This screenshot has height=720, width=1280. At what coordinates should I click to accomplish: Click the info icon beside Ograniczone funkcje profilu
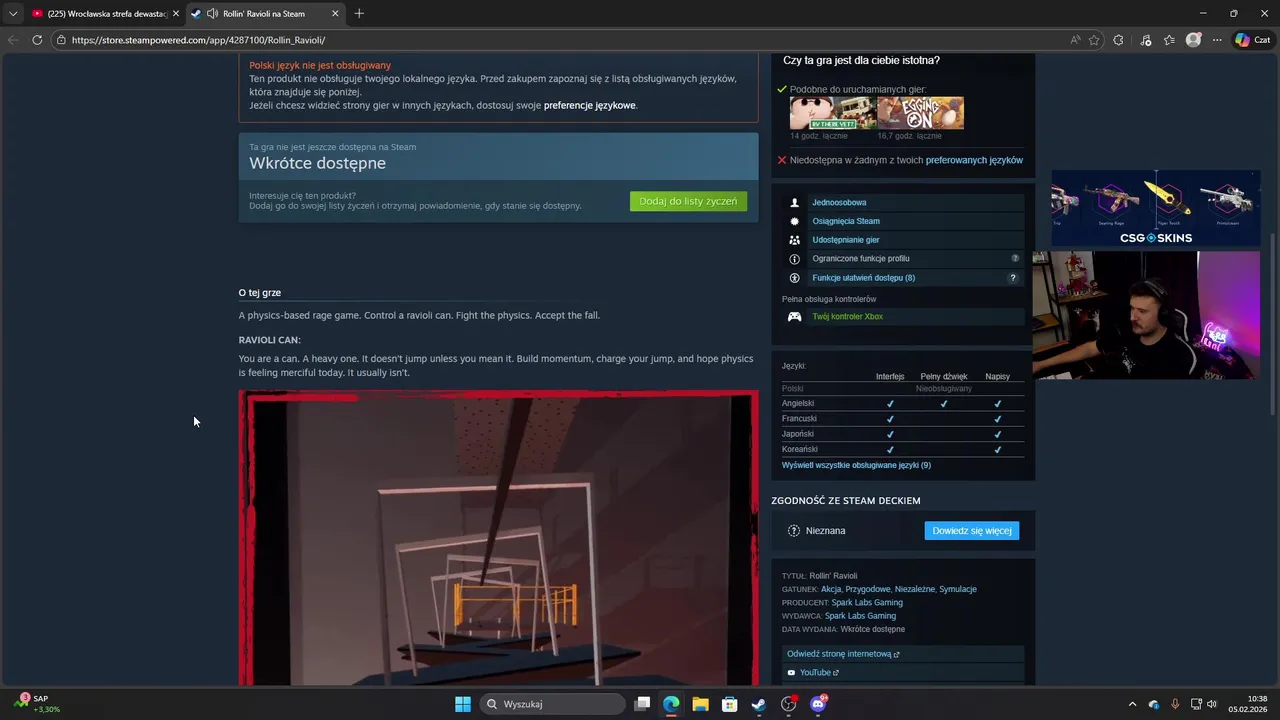click(x=794, y=259)
